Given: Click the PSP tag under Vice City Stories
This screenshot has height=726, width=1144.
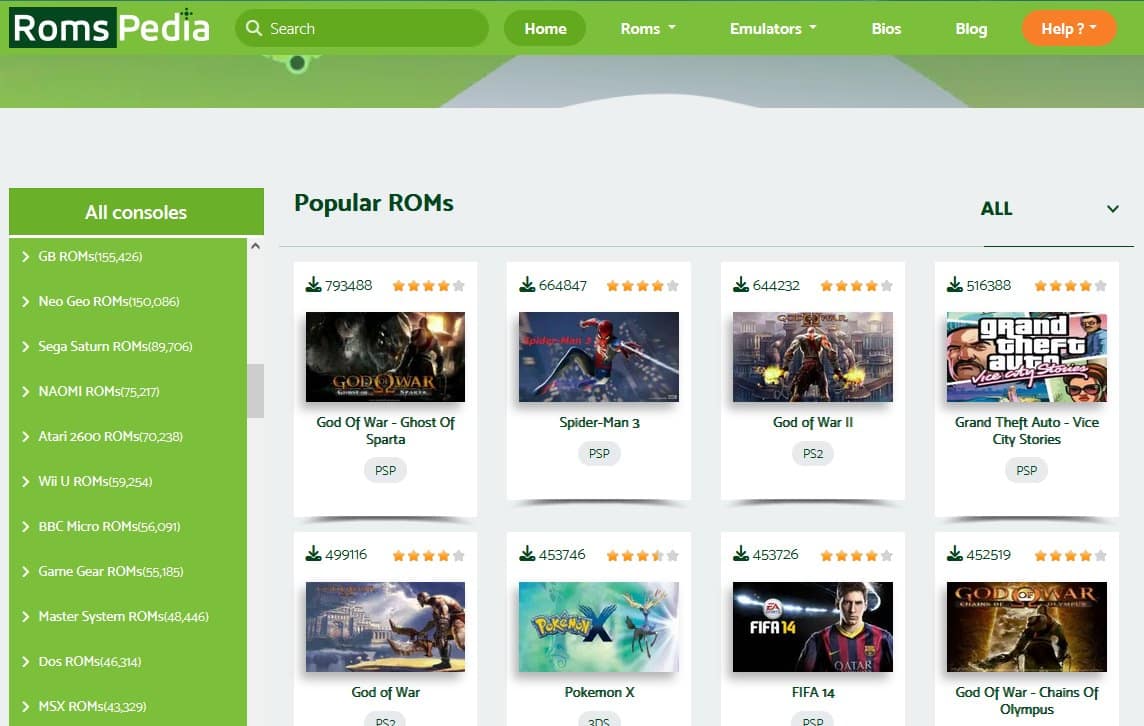Looking at the screenshot, I should tap(1027, 471).
